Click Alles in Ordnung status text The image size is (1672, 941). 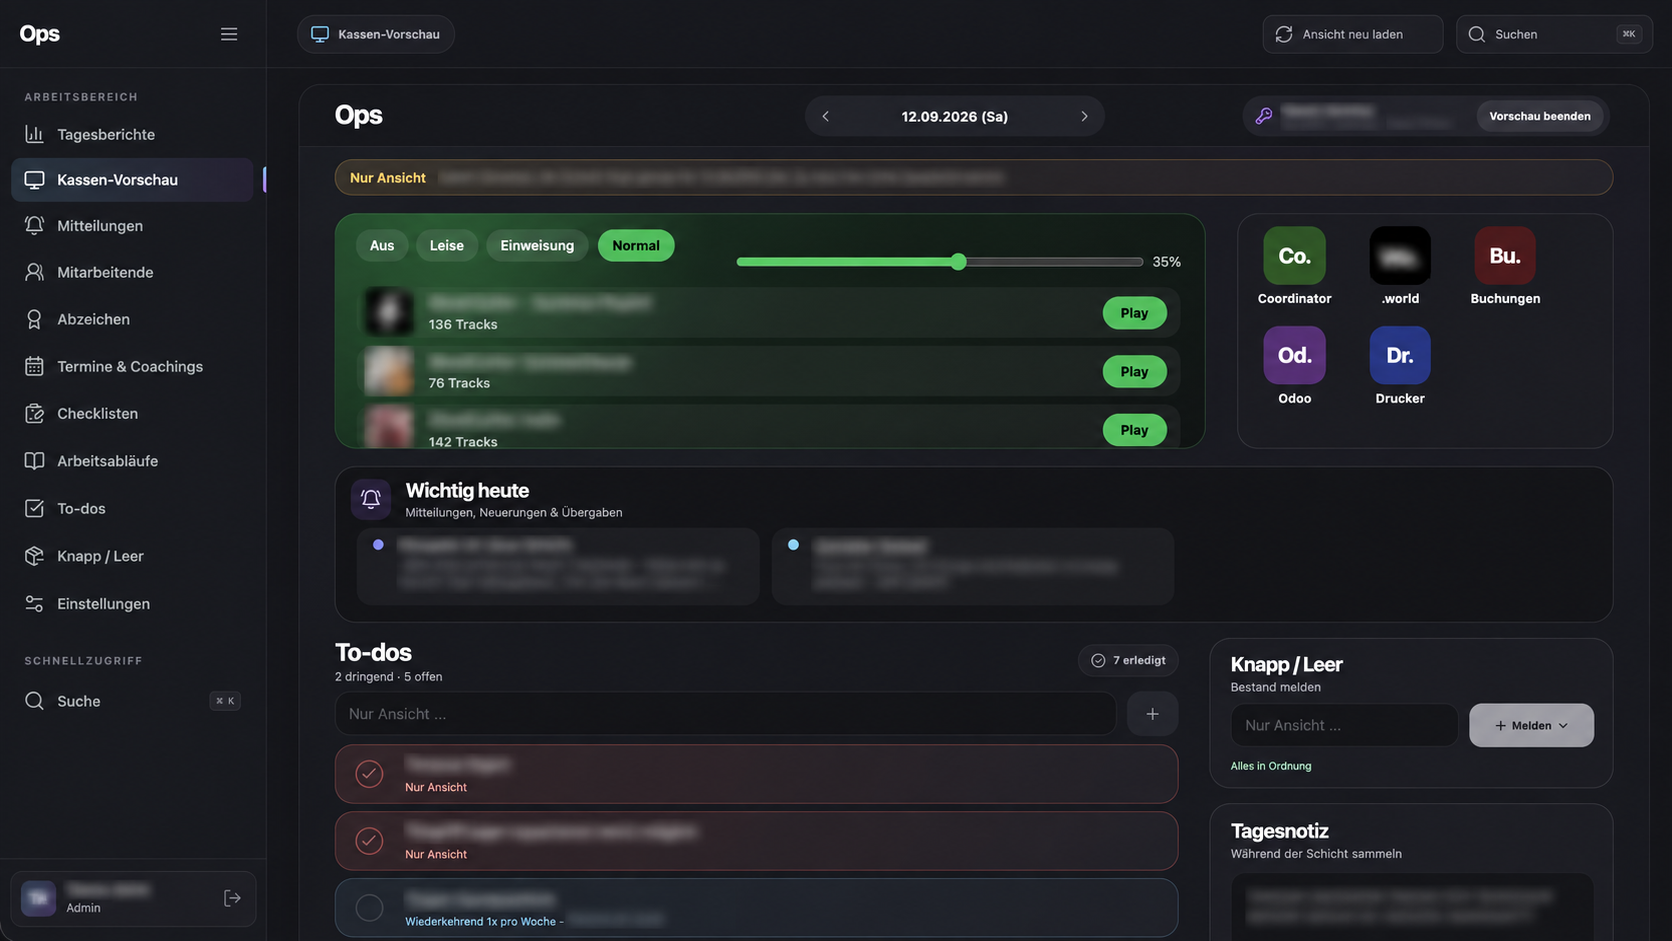coord(1270,766)
